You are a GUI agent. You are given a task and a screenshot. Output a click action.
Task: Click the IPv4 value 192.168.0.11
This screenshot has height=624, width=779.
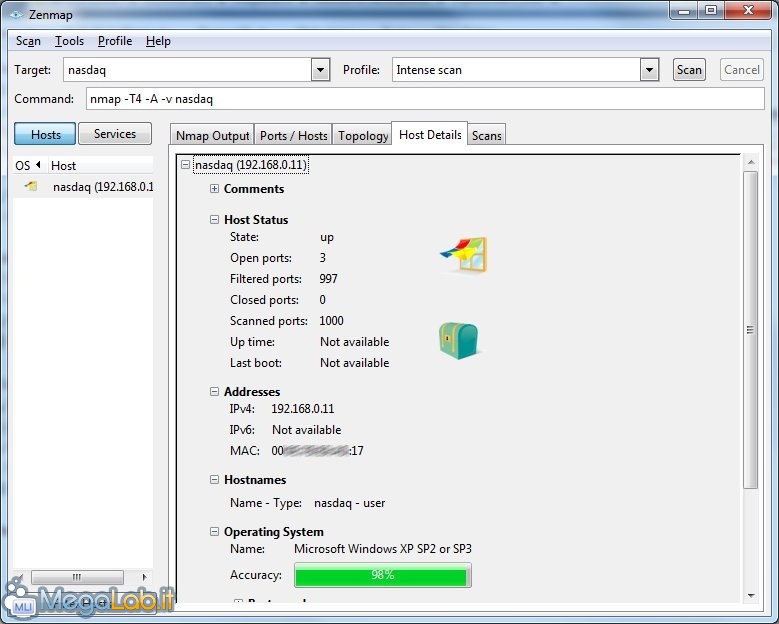[x=303, y=409]
